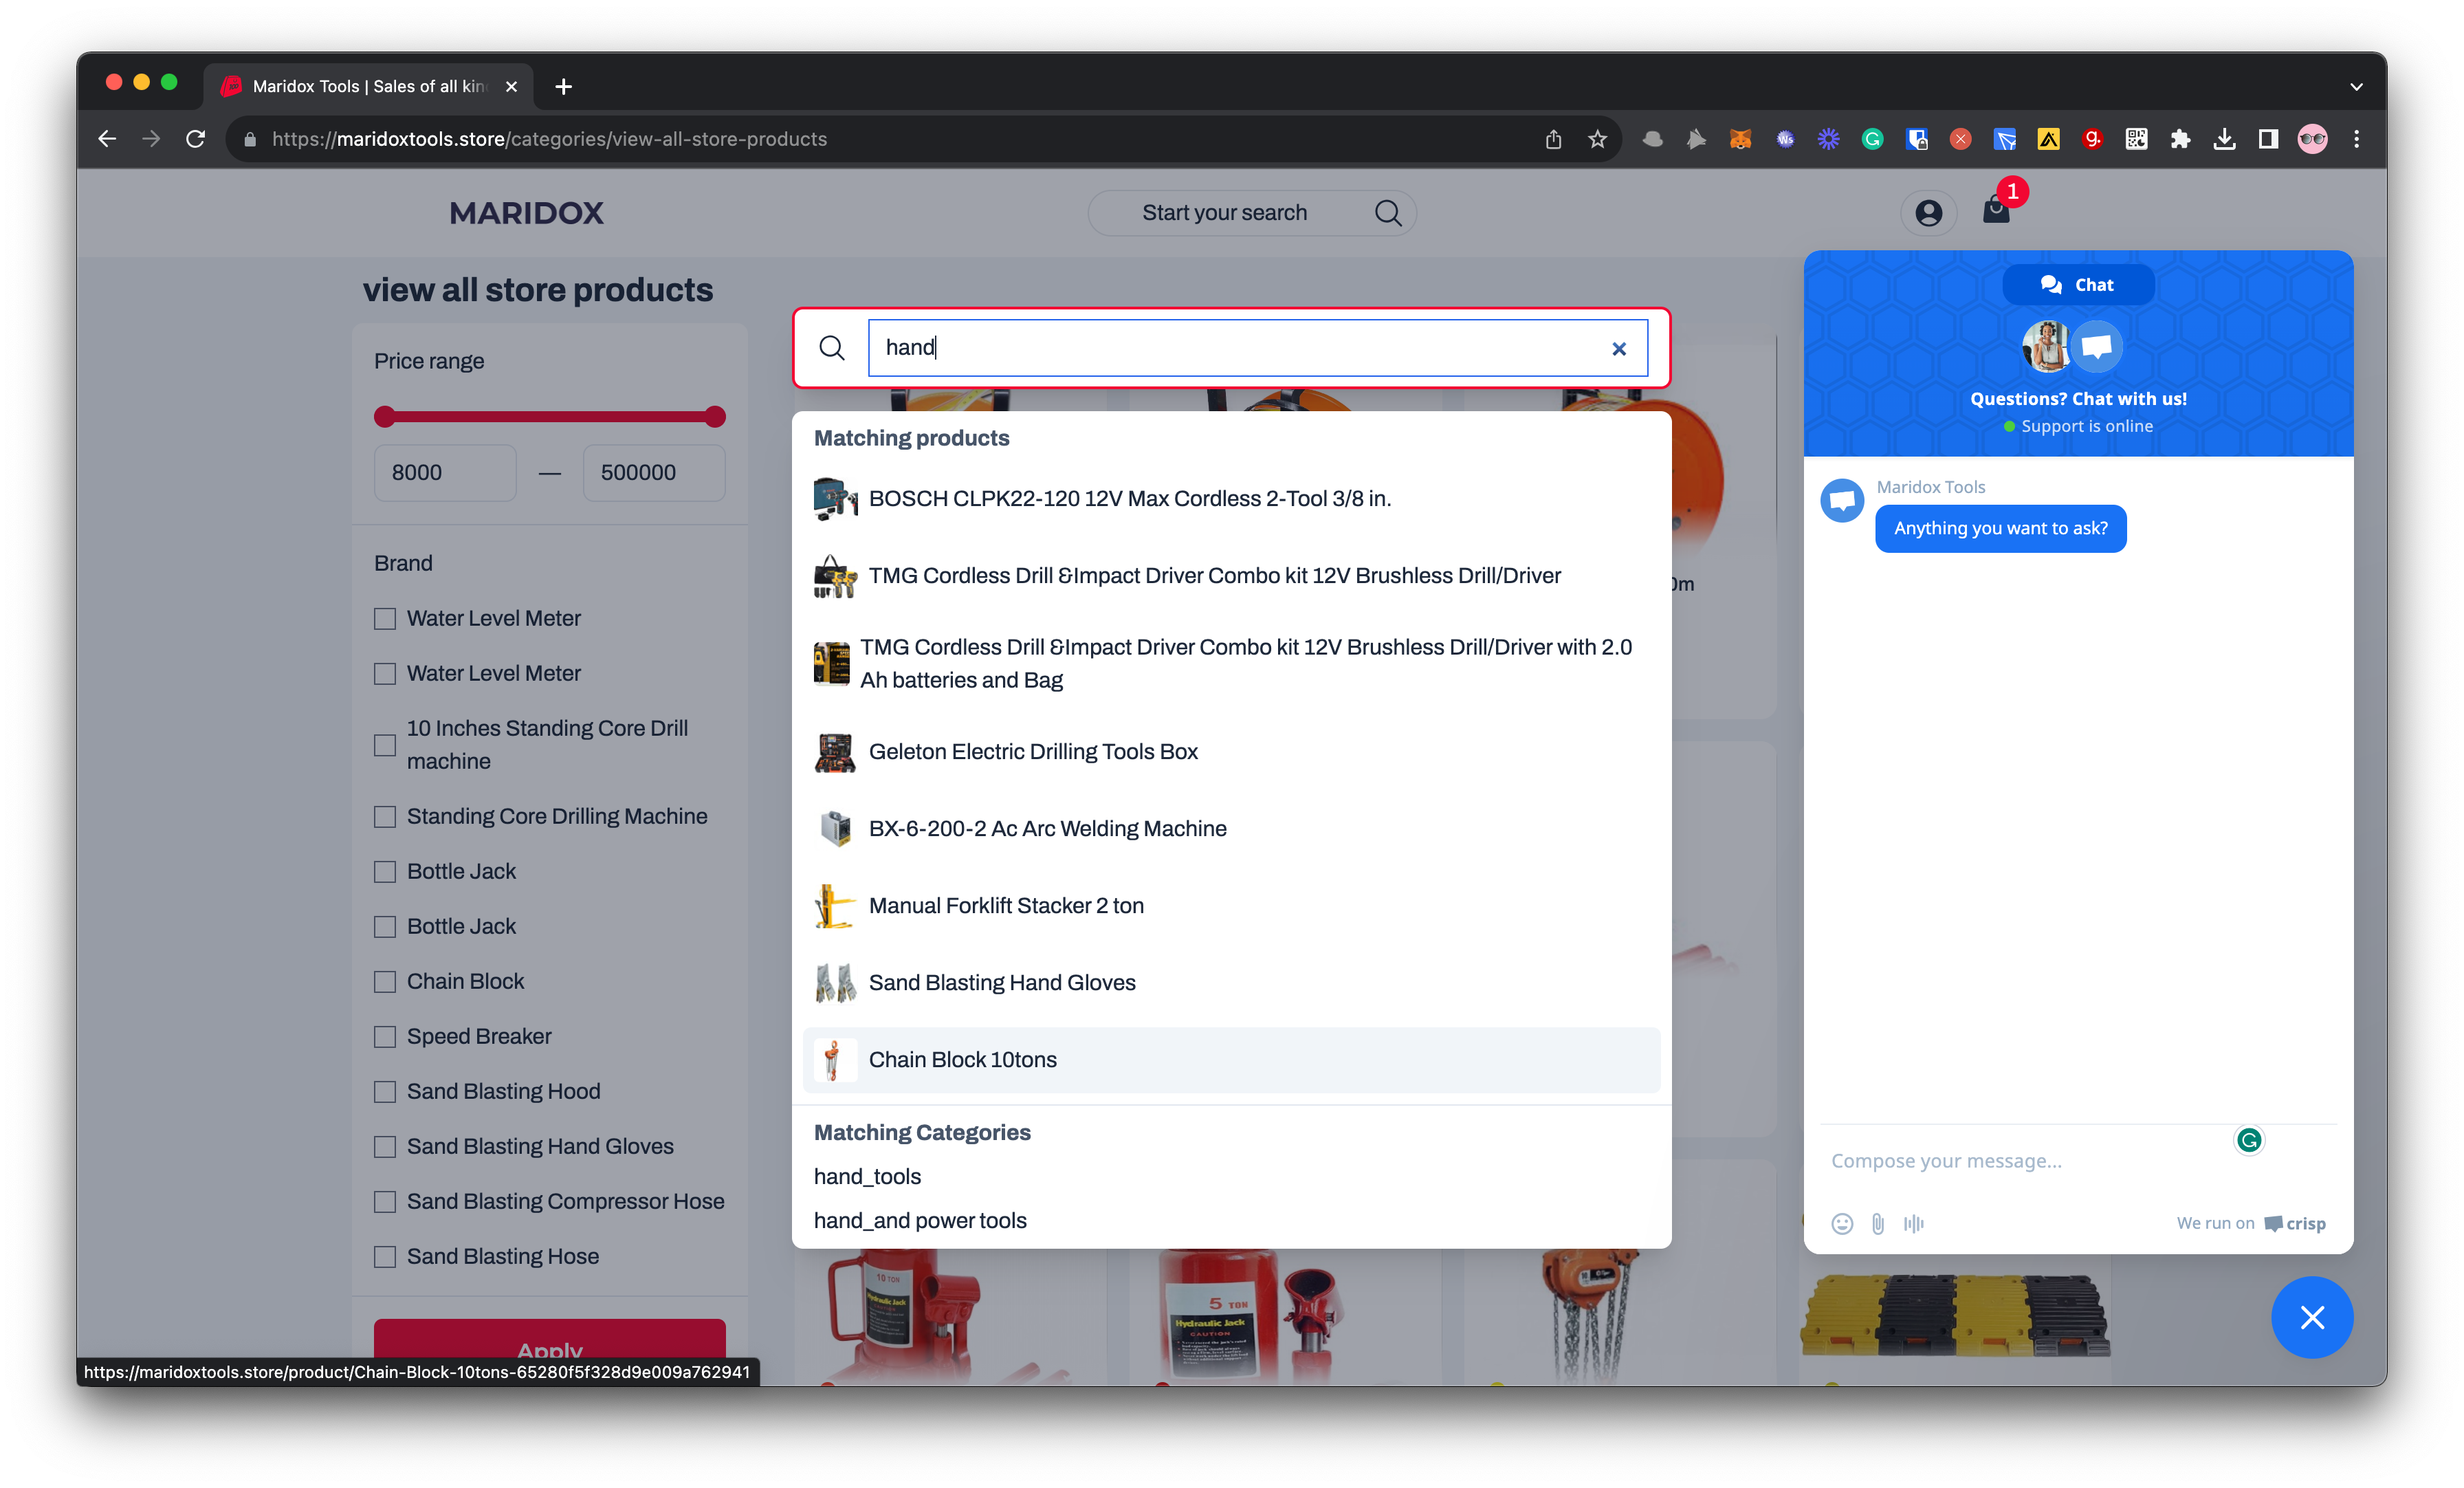The image size is (2464, 1488).
Task: Check the second Water Level Meter box
Action: click(385, 674)
